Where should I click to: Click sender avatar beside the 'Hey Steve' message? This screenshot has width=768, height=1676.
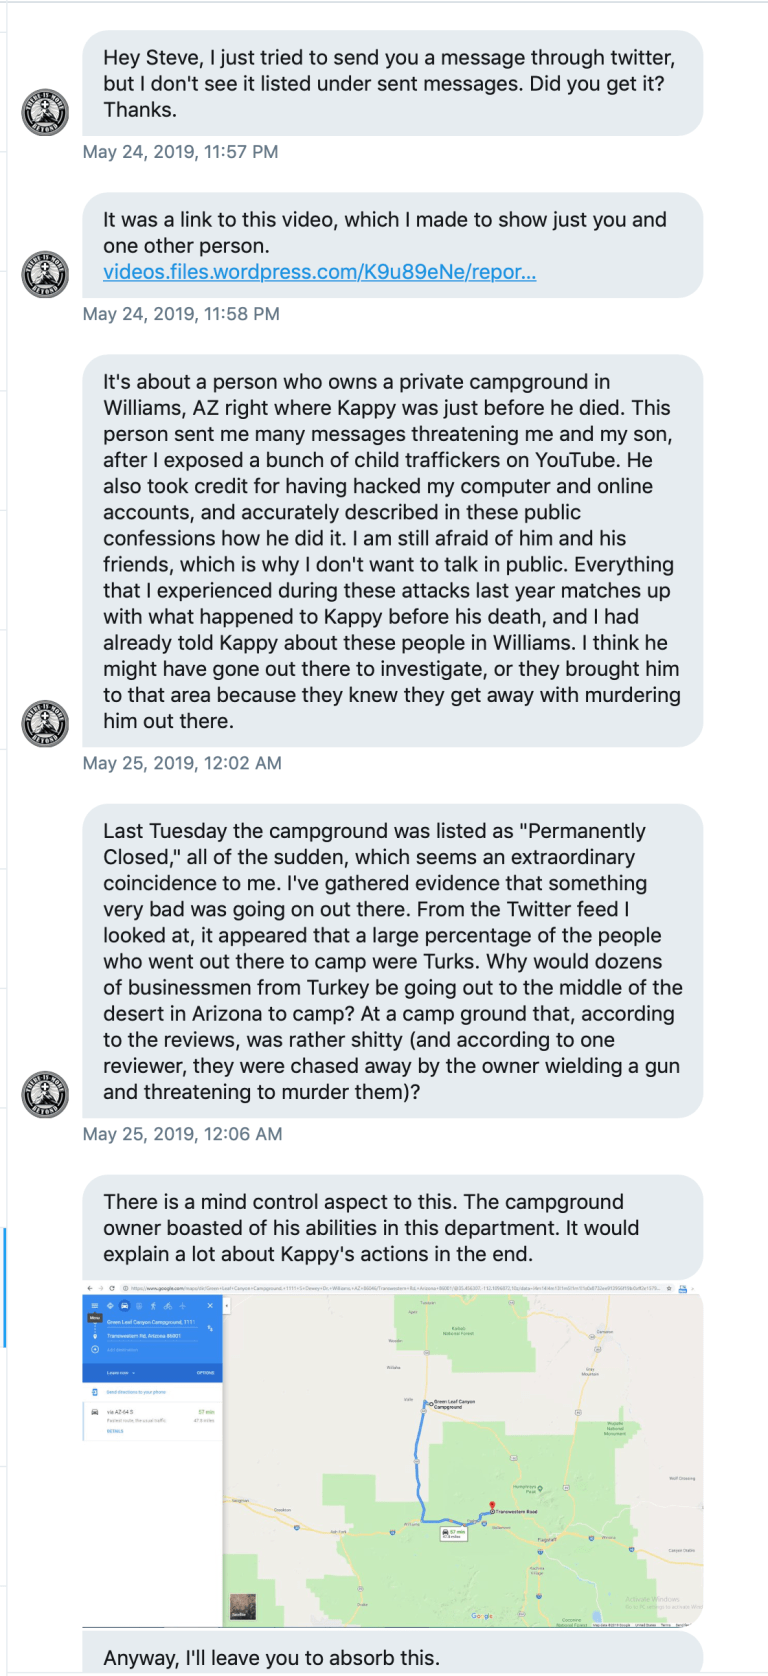coord(45,111)
